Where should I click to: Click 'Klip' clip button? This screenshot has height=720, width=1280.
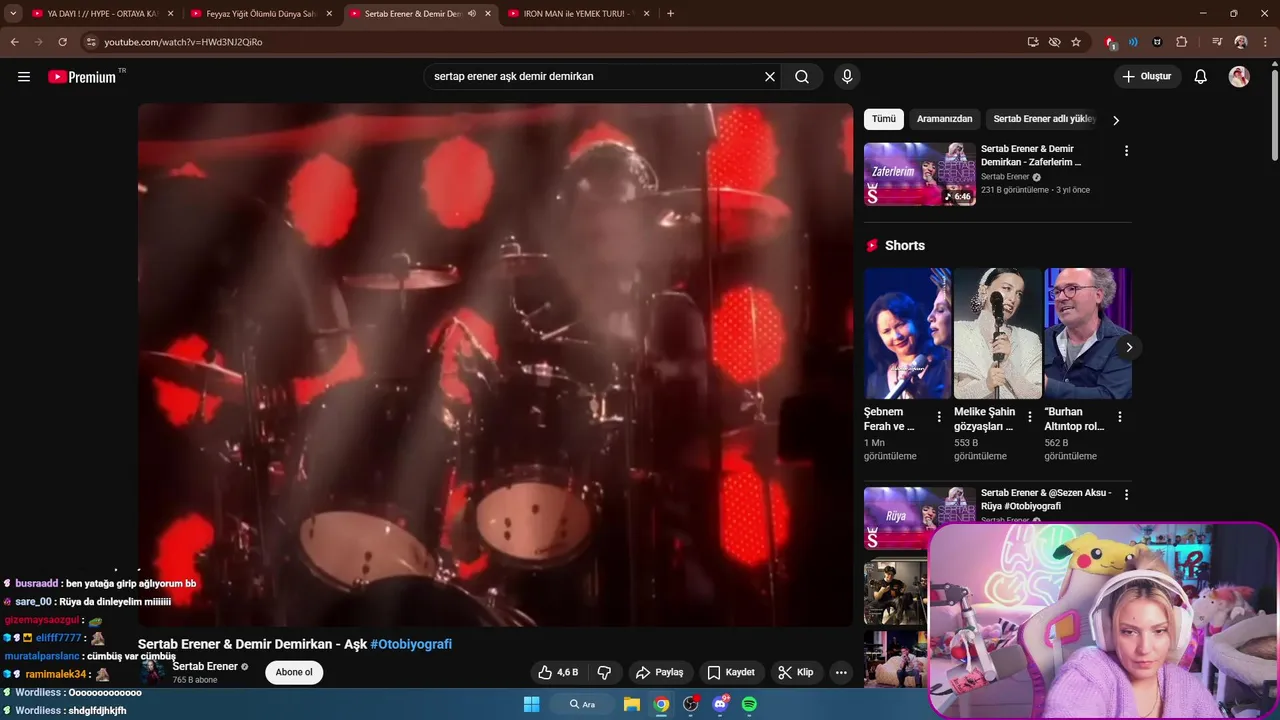pos(796,673)
